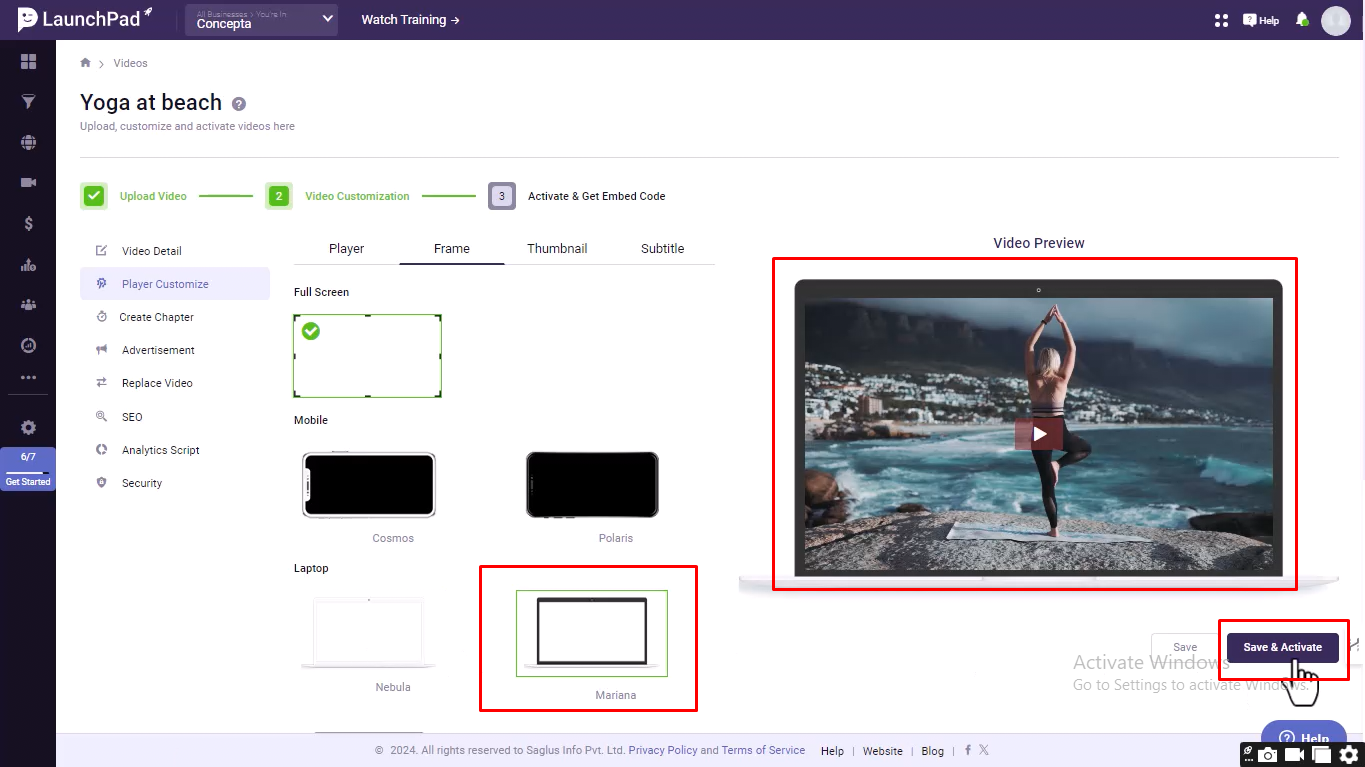The height and width of the screenshot is (767, 1365).
Task: Click the LaunchPad logo
Action: (x=85, y=19)
